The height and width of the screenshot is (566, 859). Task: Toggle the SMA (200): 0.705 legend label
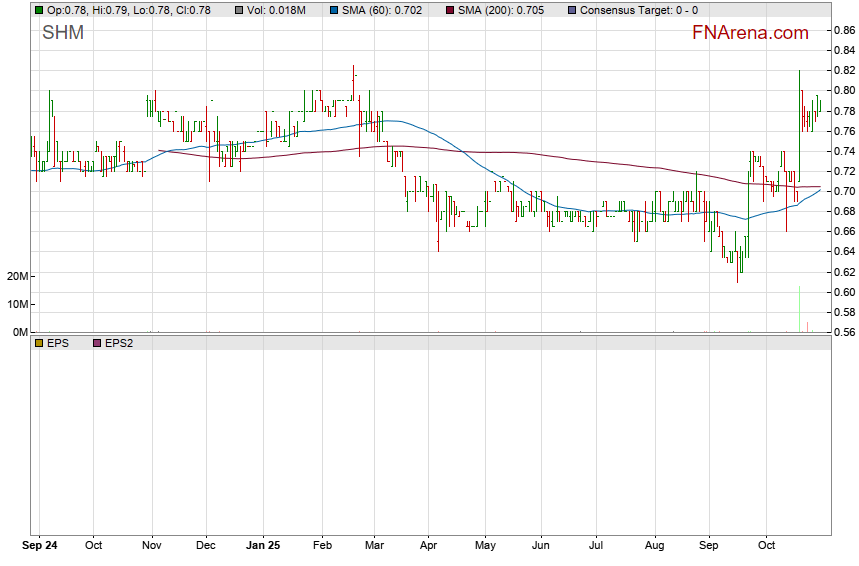pos(501,10)
